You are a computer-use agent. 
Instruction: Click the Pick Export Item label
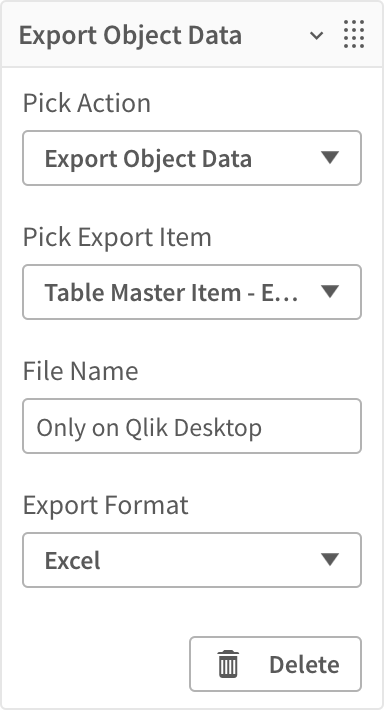point(117,237)
